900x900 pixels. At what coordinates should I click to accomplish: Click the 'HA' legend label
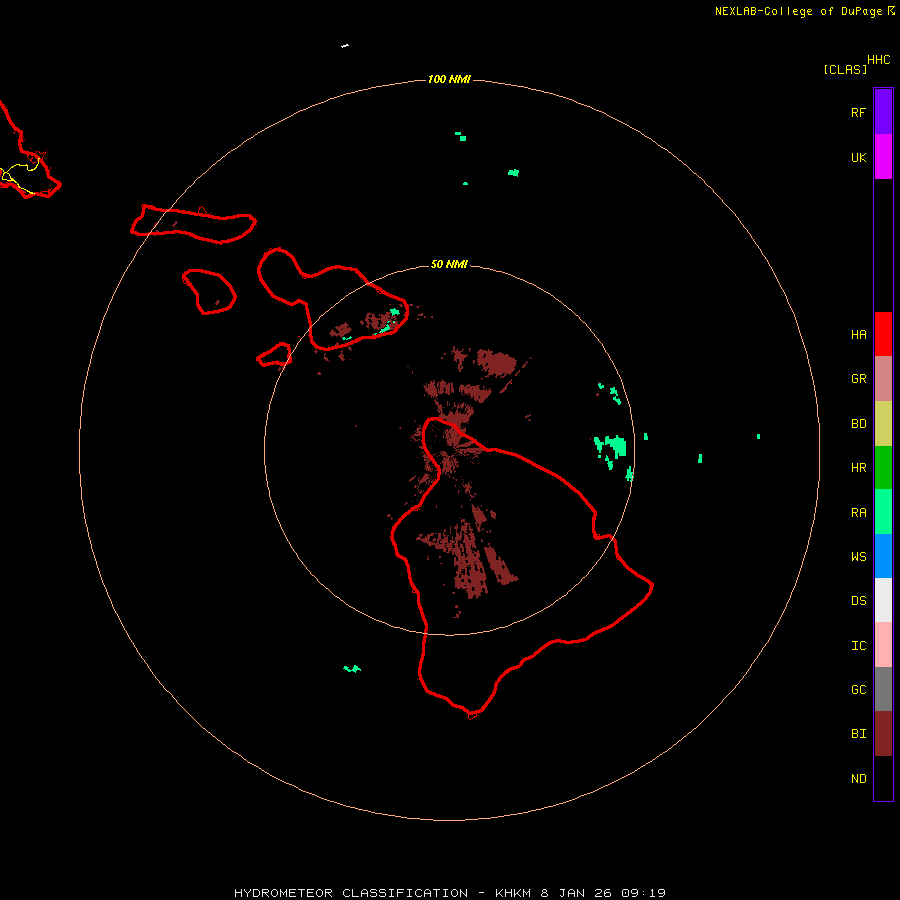point(858,335)
